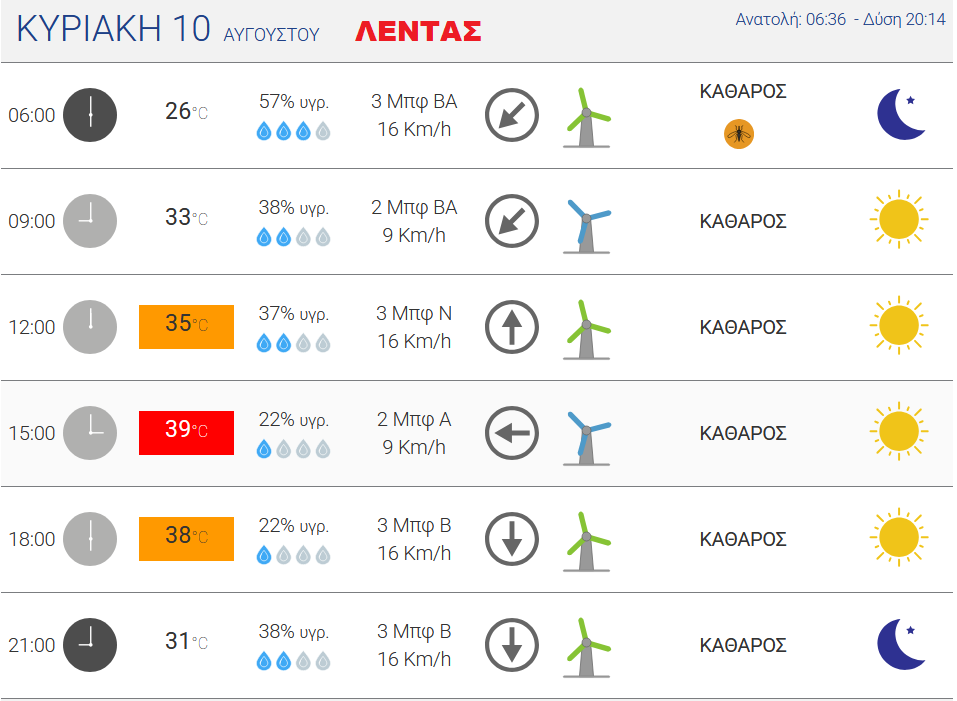
Task: Click the orange 35°C temperature box
Action: click(186, 326)
